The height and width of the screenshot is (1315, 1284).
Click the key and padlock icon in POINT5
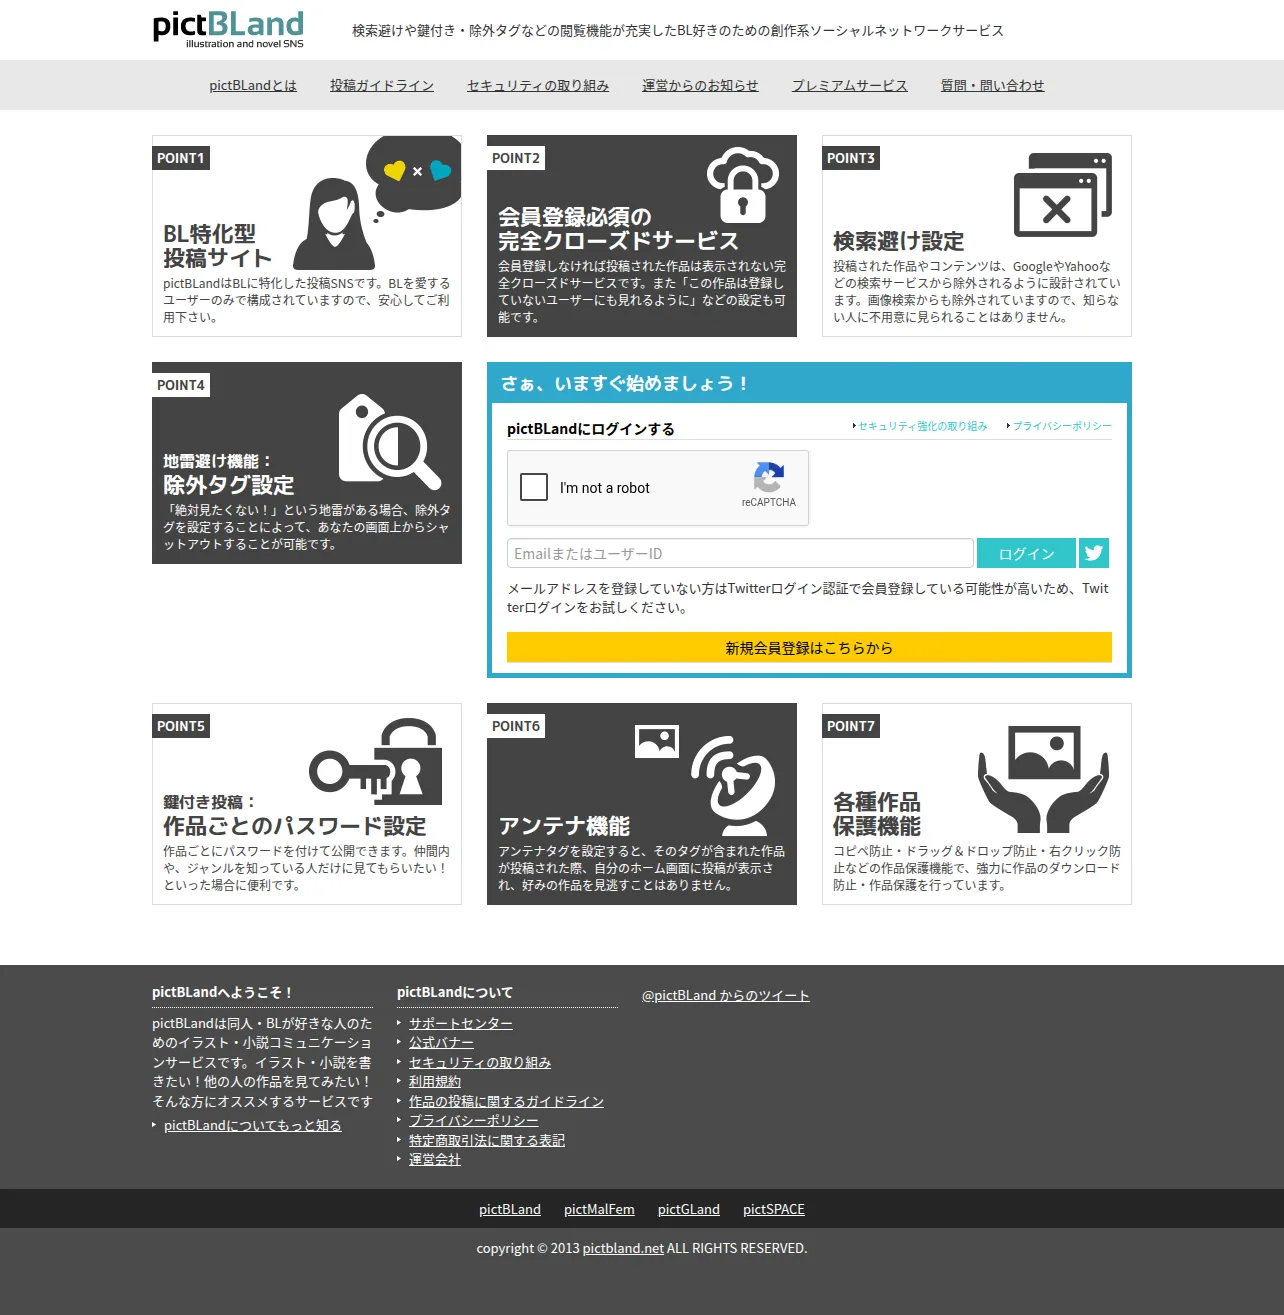[x=376, y=762]
